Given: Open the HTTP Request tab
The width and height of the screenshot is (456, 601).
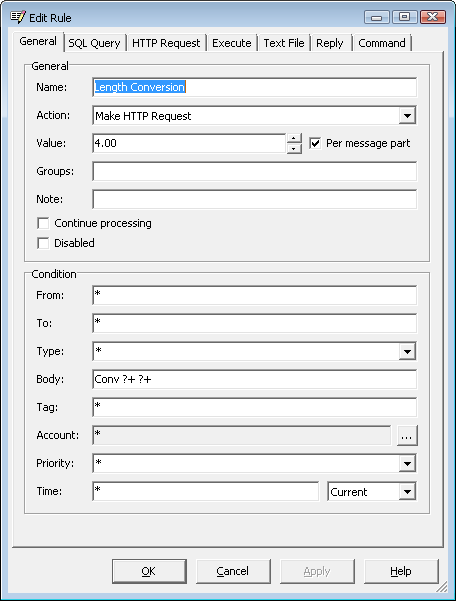Looking at the screenshot, I should pyautogui.click(x=166, y=43).
